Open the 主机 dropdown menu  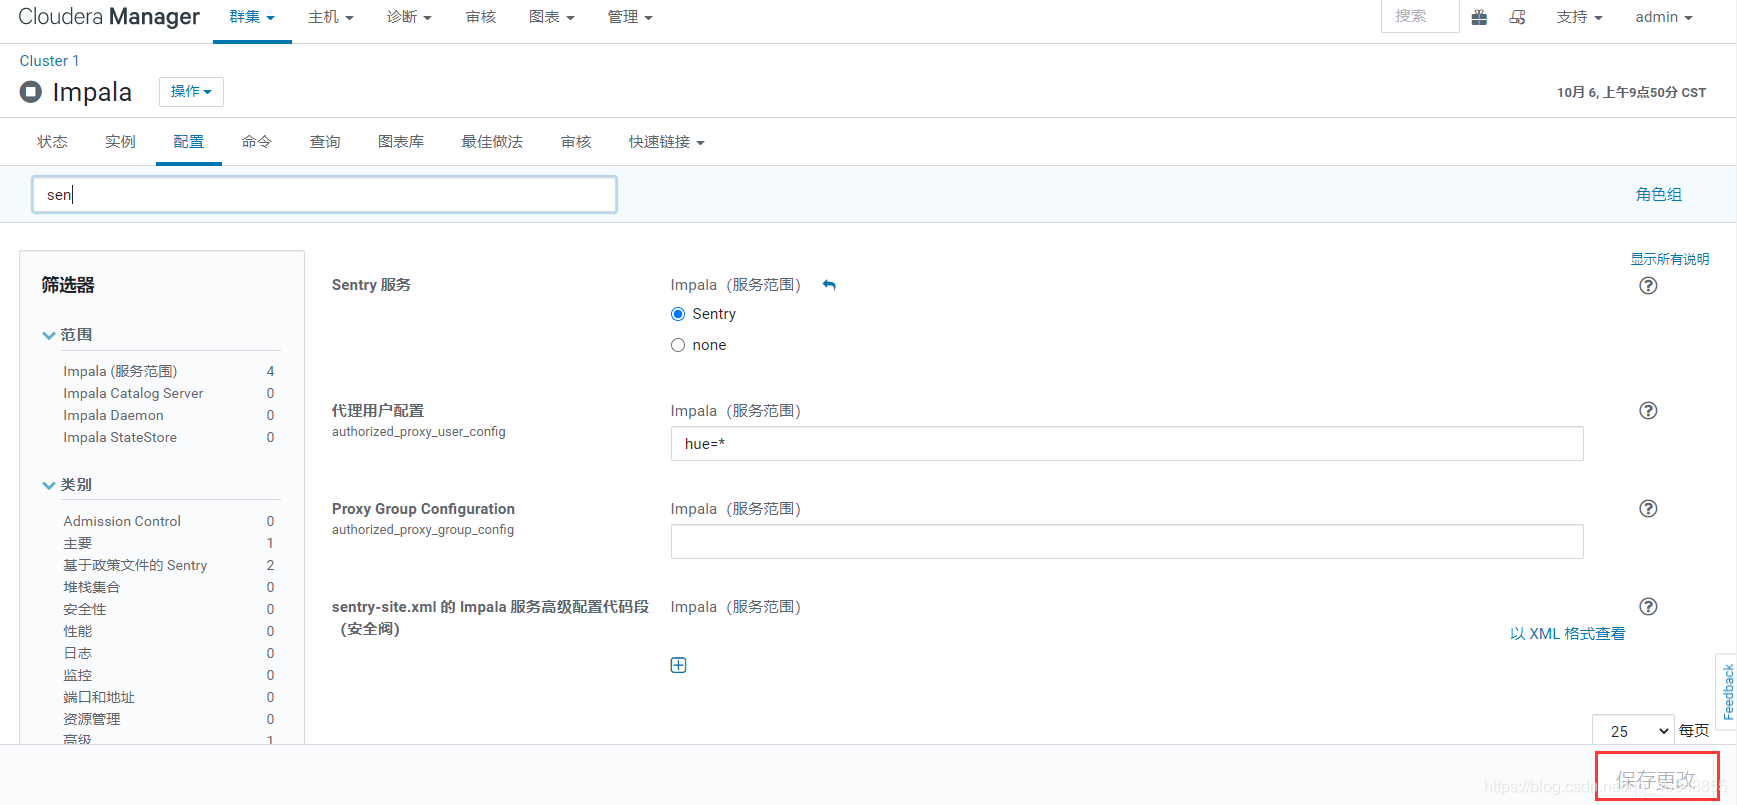[x=331, y=18]
